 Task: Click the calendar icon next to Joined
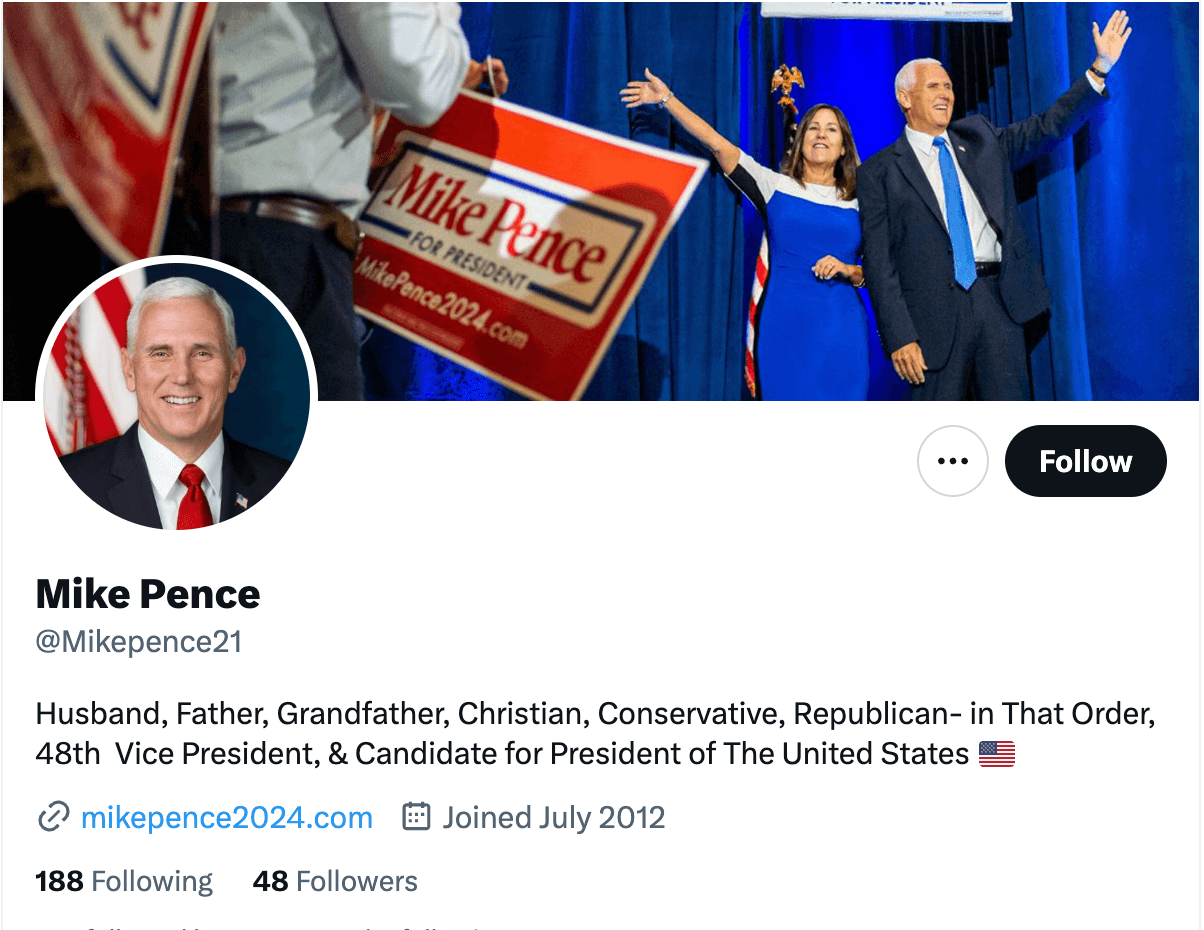point(416,817)
